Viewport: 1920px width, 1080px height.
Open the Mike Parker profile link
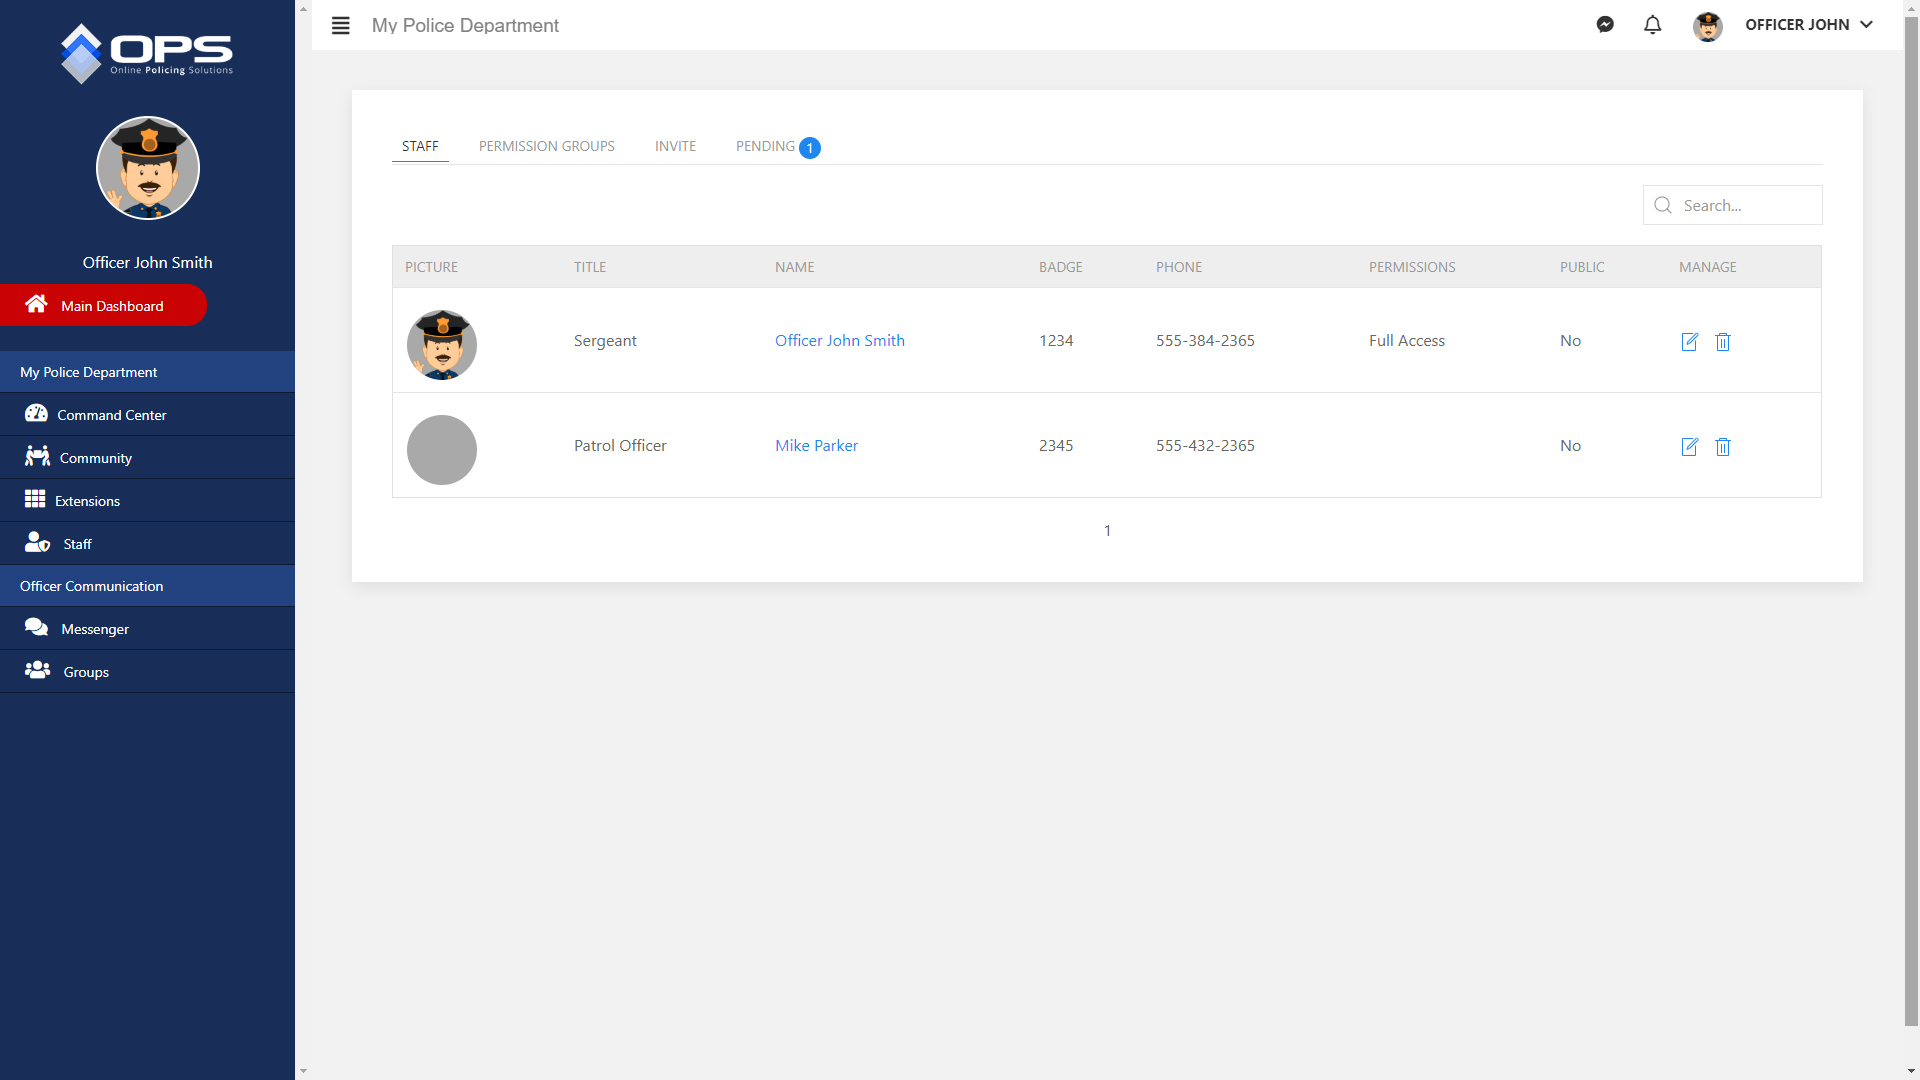pos(816,446)
